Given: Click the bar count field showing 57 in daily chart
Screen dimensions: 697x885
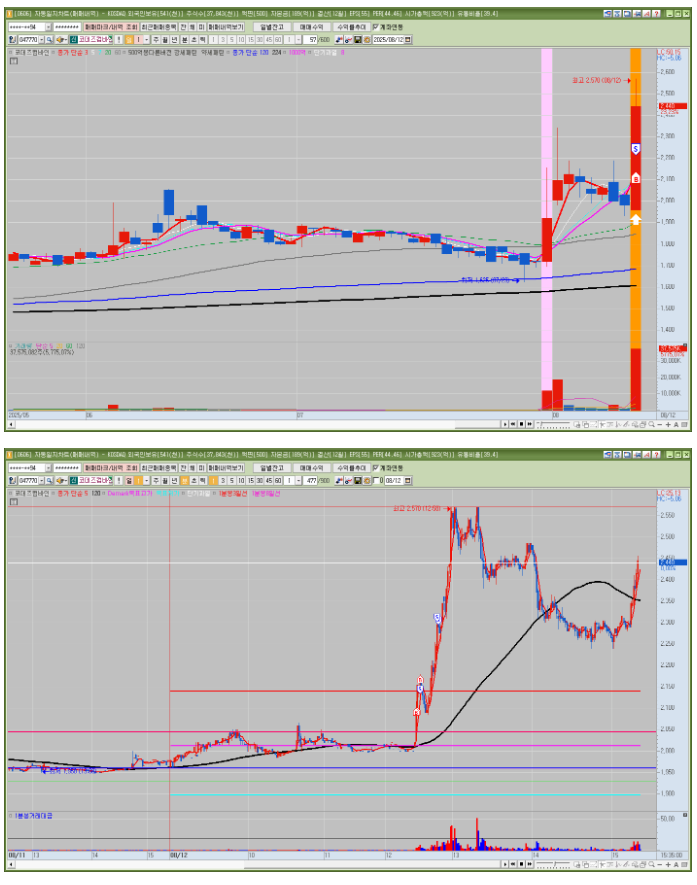Looking at the screenshot, I should pos(311,40).
